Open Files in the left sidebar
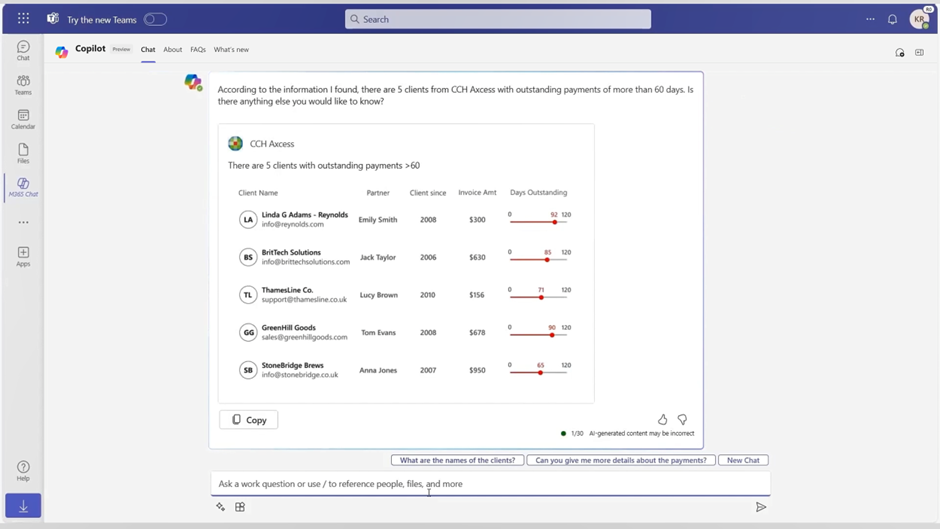Viewport: 940px width, 529px height. pyautogui.click(x=23, y=153)
